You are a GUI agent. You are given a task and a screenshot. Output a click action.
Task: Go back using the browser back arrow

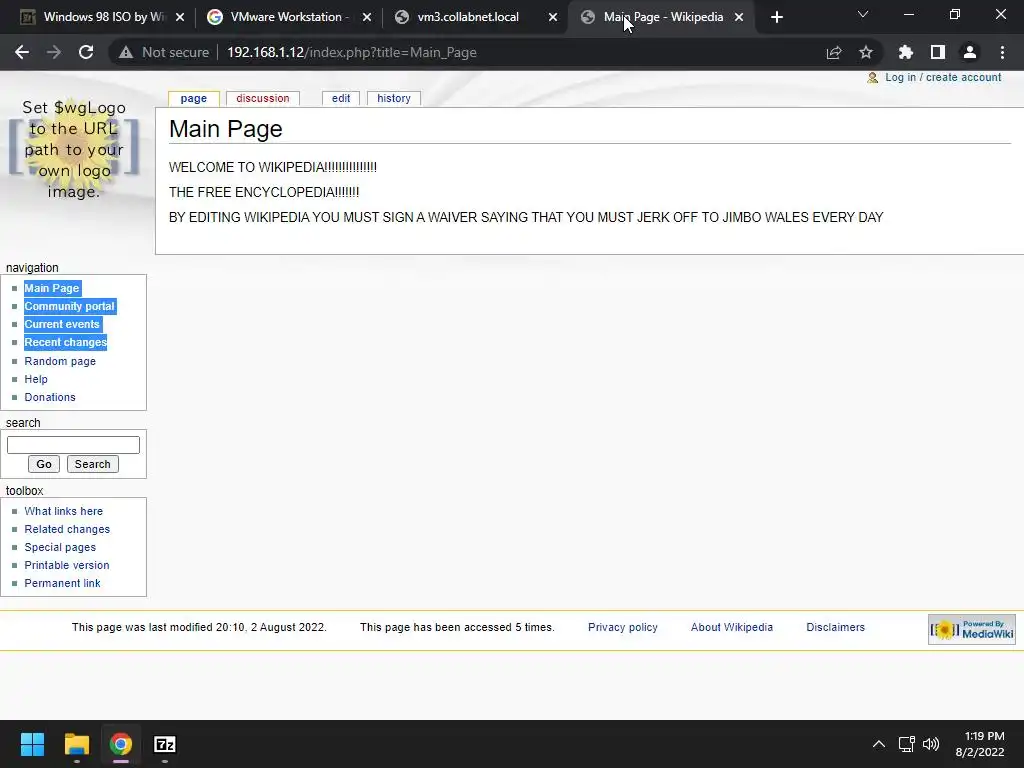pyautogui.click(x=22, y=52)
